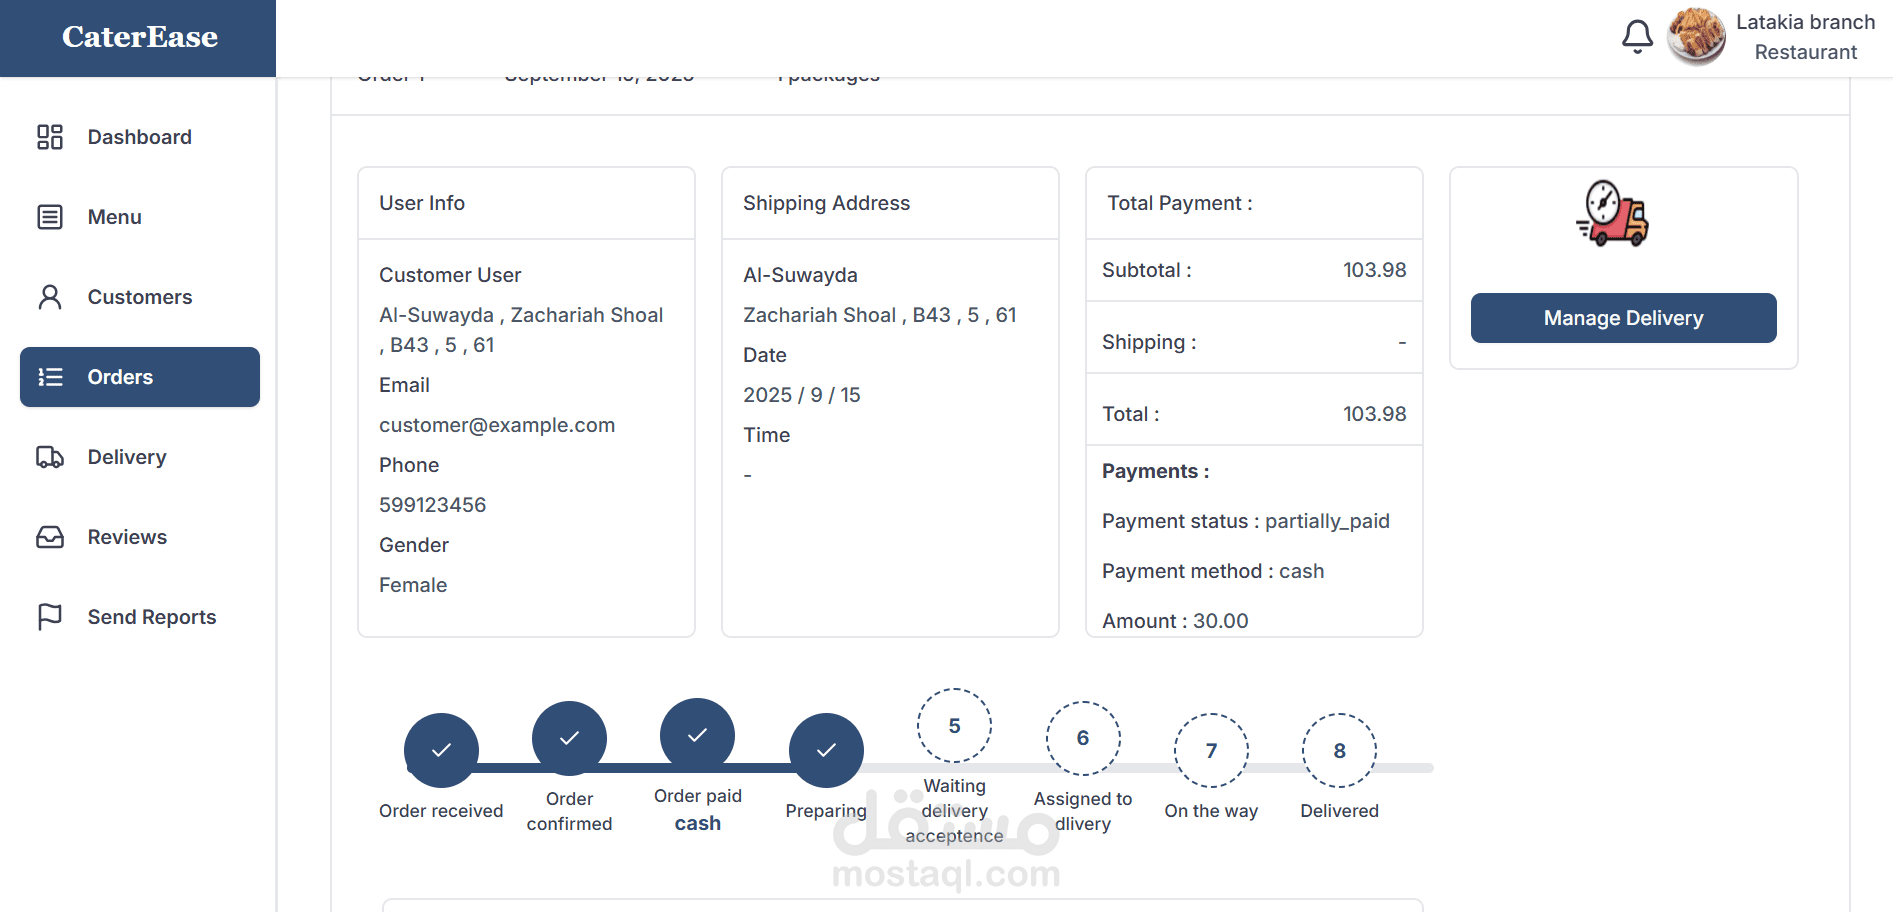Click the Order paid checkmark step
The image size is (1893, 912).
(x=697, y=735)
